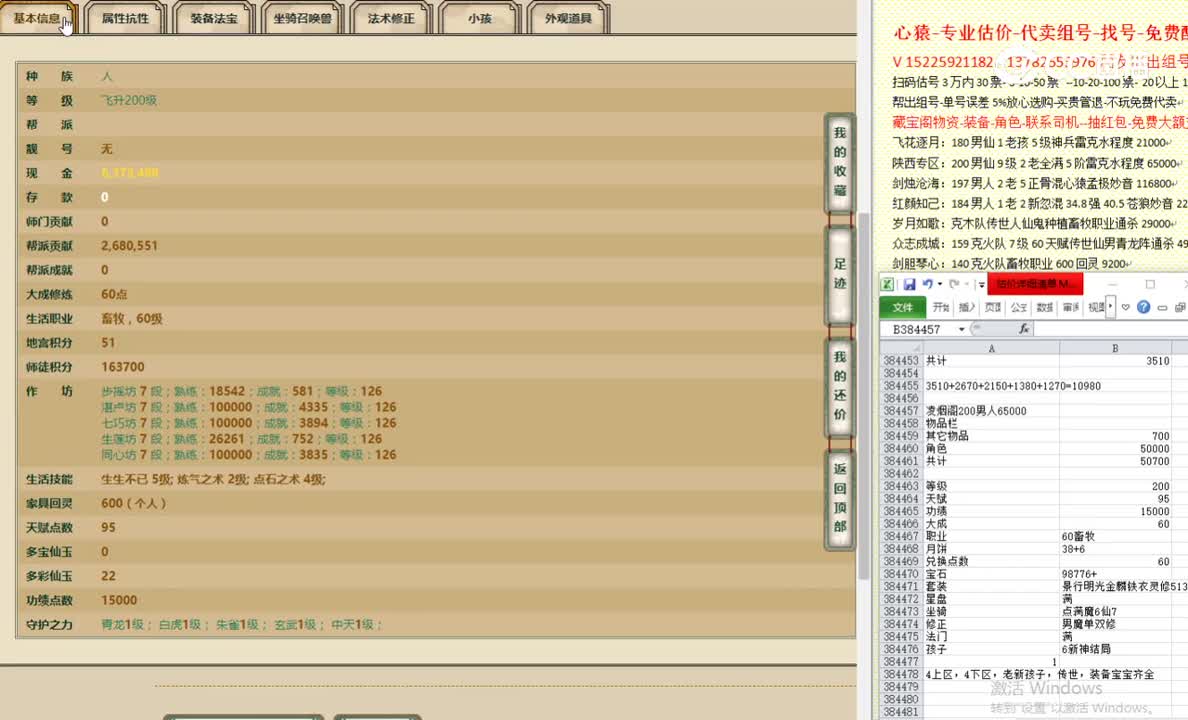Switch to the 插入 ribbon tab

[x=967, y=308]
